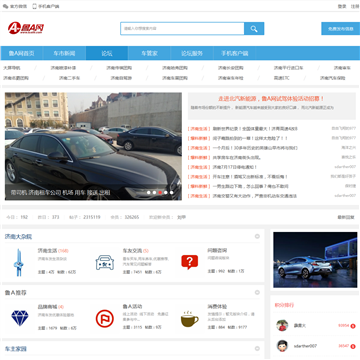
Task: Go to the 鲁A网首页 tab
Action: [21, 53]
